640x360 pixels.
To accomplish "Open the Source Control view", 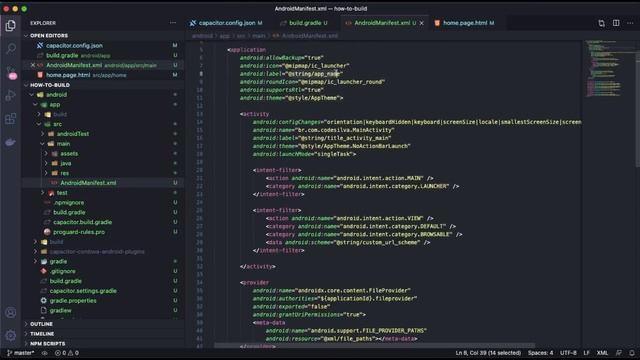I will point(11,73).
